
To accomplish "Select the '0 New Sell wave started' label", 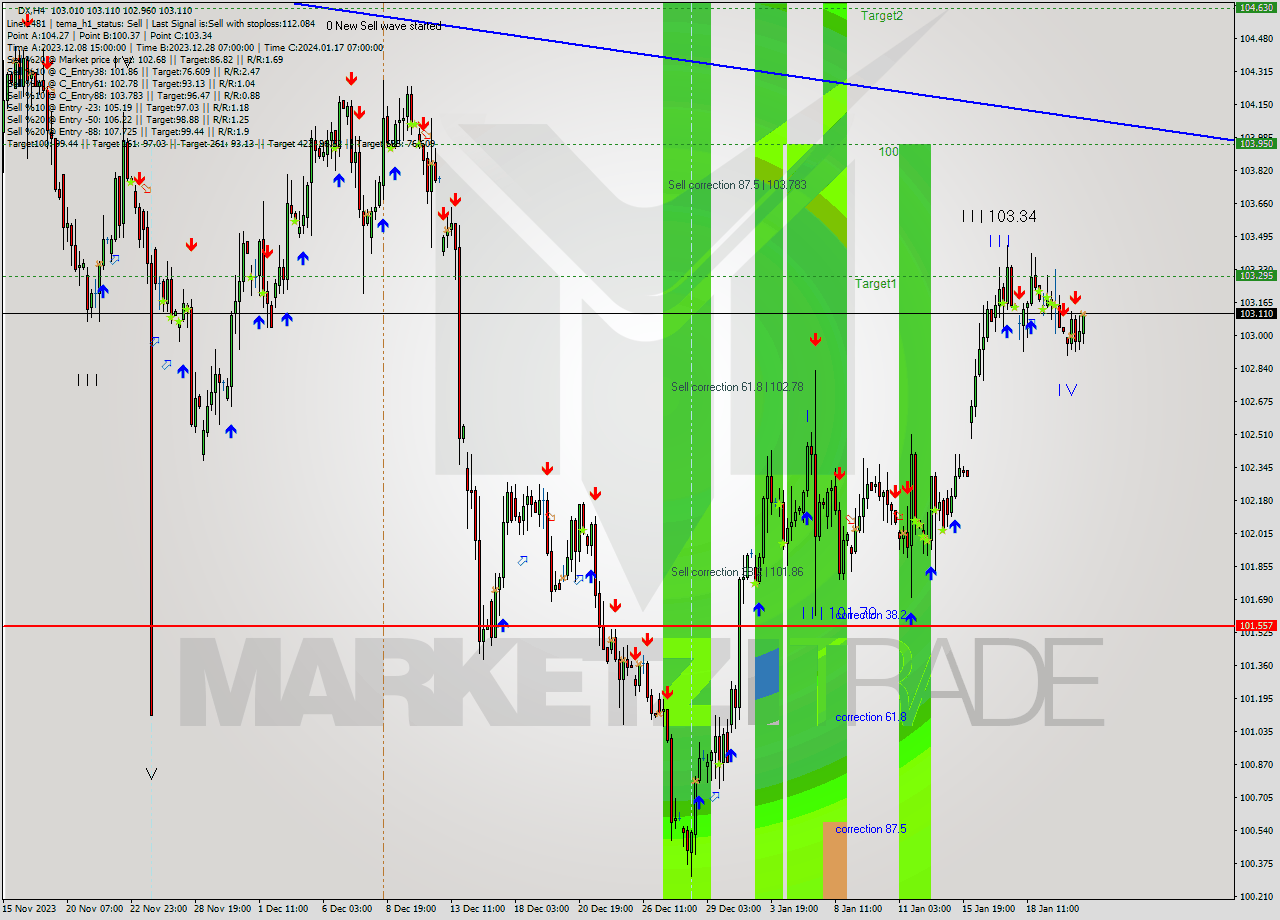I will click(384, 26).
